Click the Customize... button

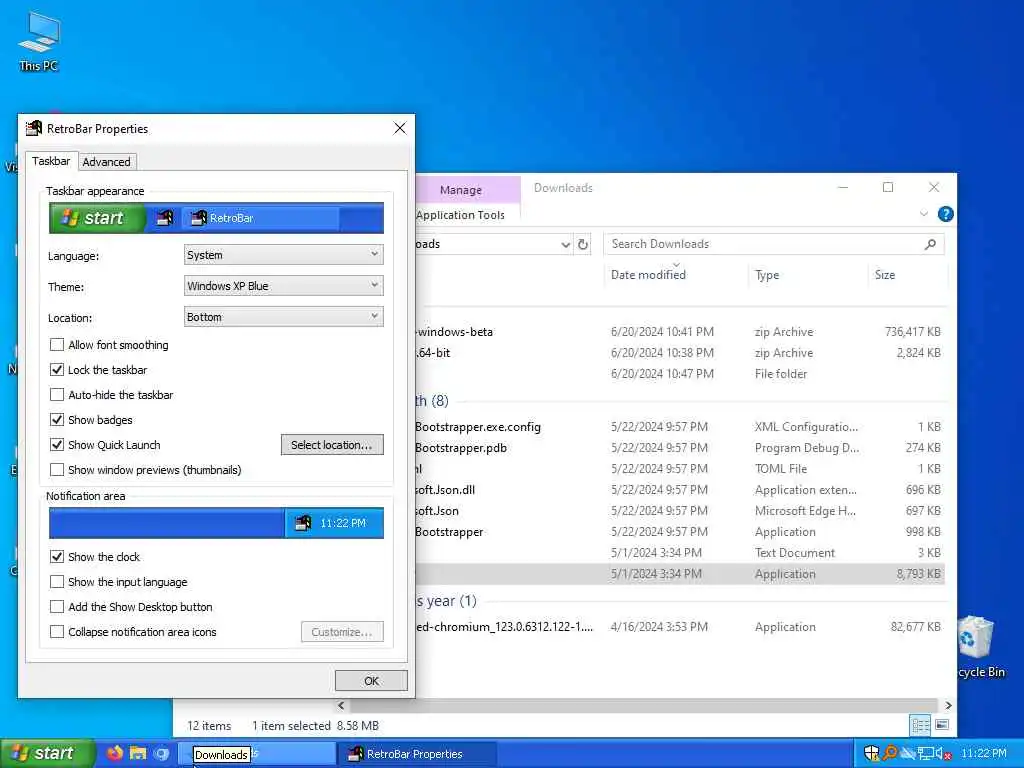tap(342, 632)
